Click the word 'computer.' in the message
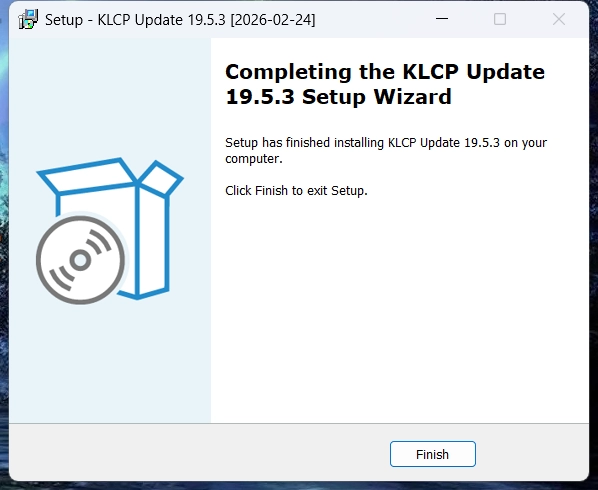Image resolution: width=598 pixels, height=490 pixels. point(254,159)
